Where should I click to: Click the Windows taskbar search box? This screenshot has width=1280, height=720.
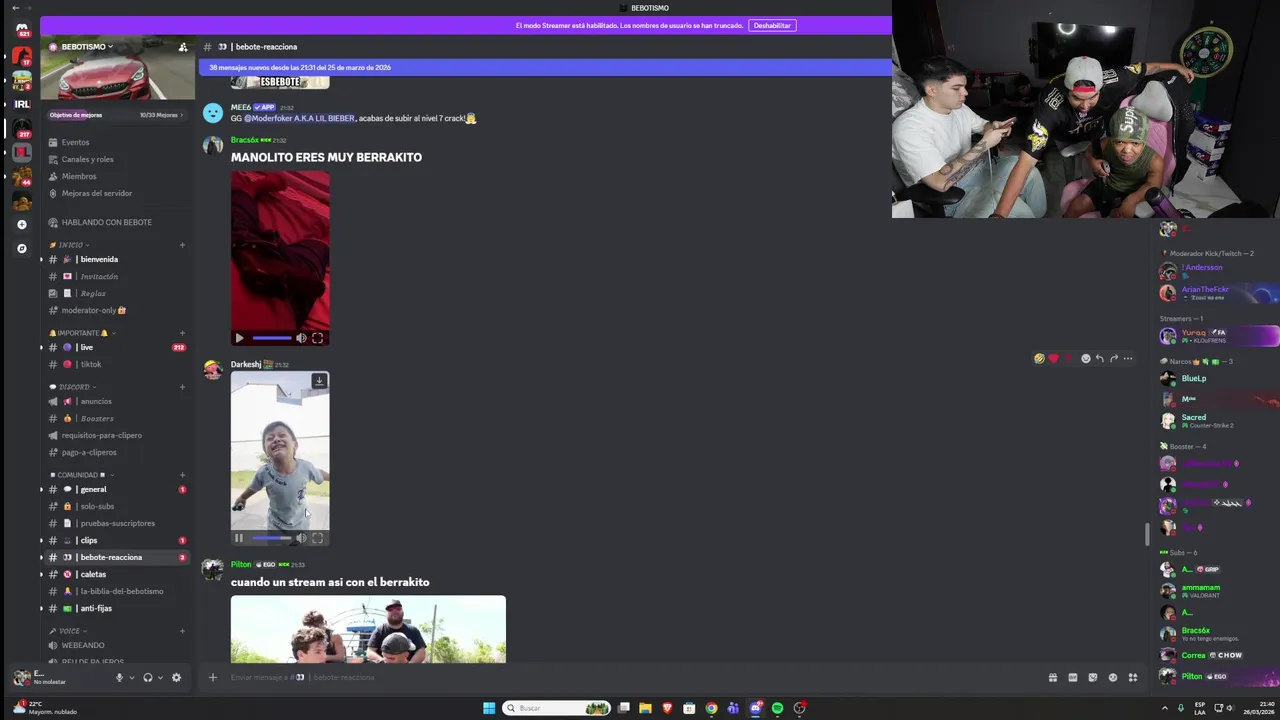pos(556,708)
